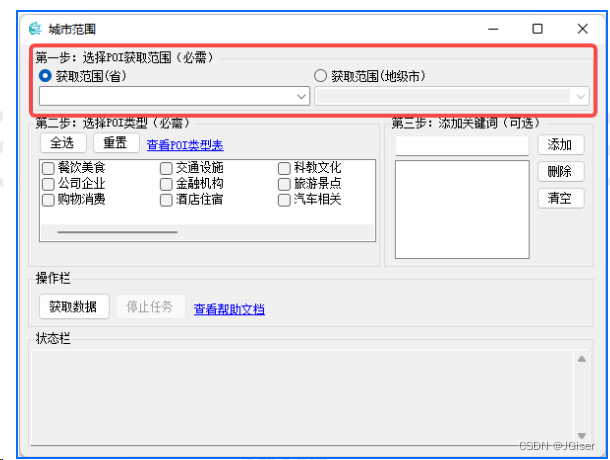Image resolution: width=610 pixels, height=460 pixels.
Task: Check the 购物消费 checkbox
Action: (x=48, y=200)
